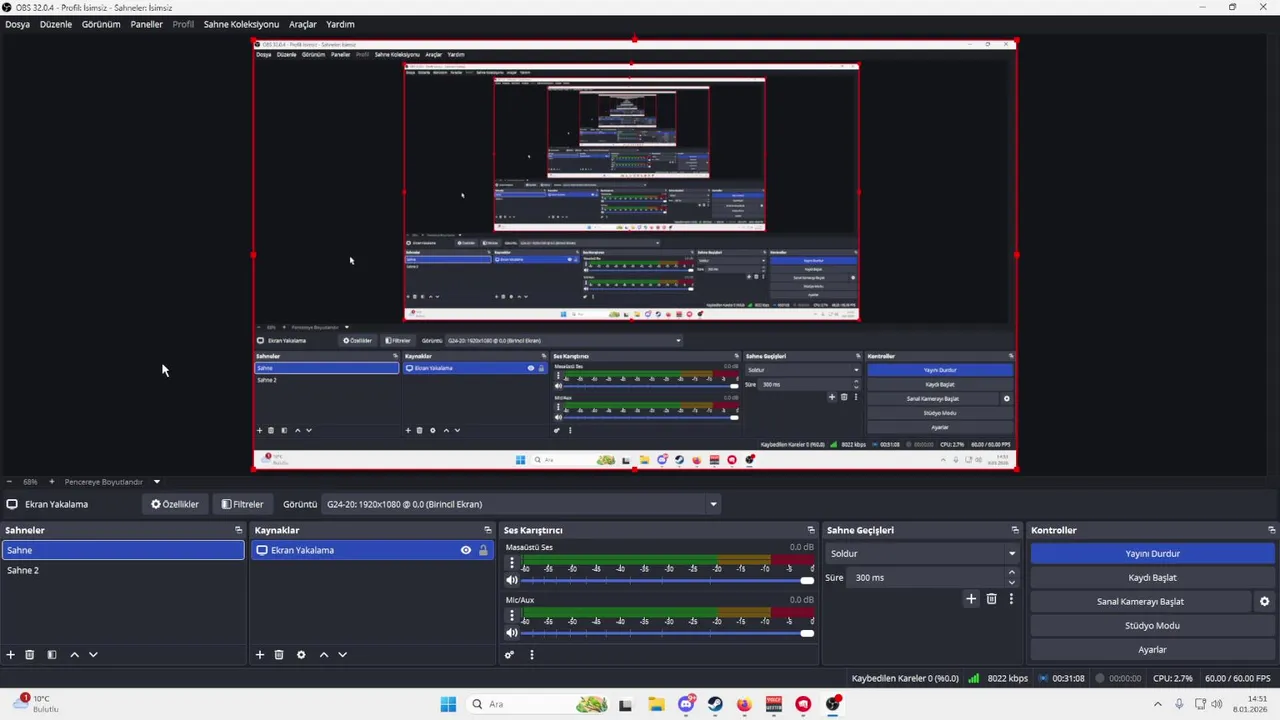Add a source with the Kaynaklar plus icon
Viewport: 1280px width, 720px height.
[x=260, y=655]
